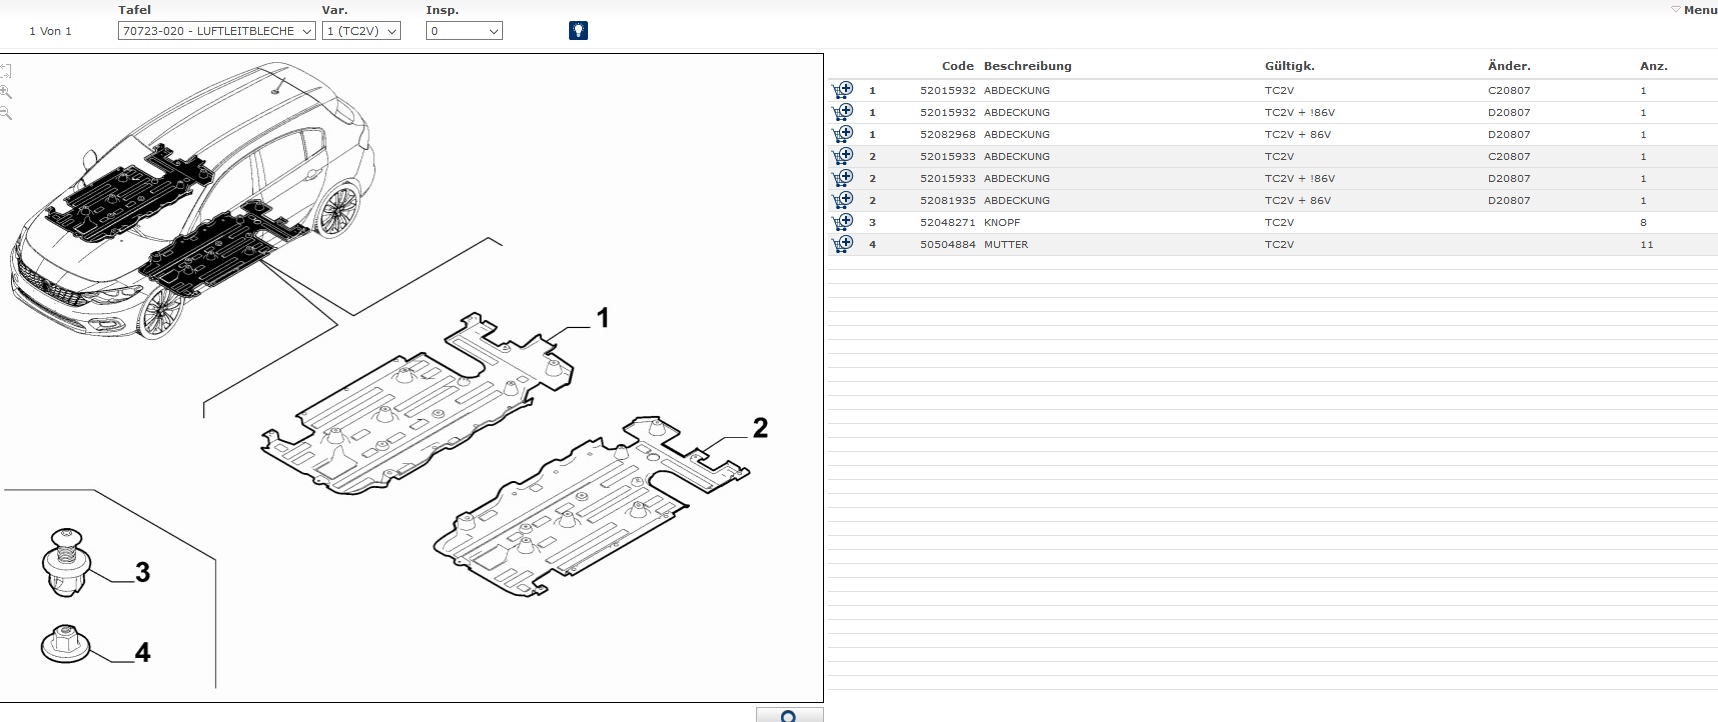The image size is (1718, 722).
Task: Add first 52015932 ABDECKUNG row to cart
Action: (x=842, y=90)
